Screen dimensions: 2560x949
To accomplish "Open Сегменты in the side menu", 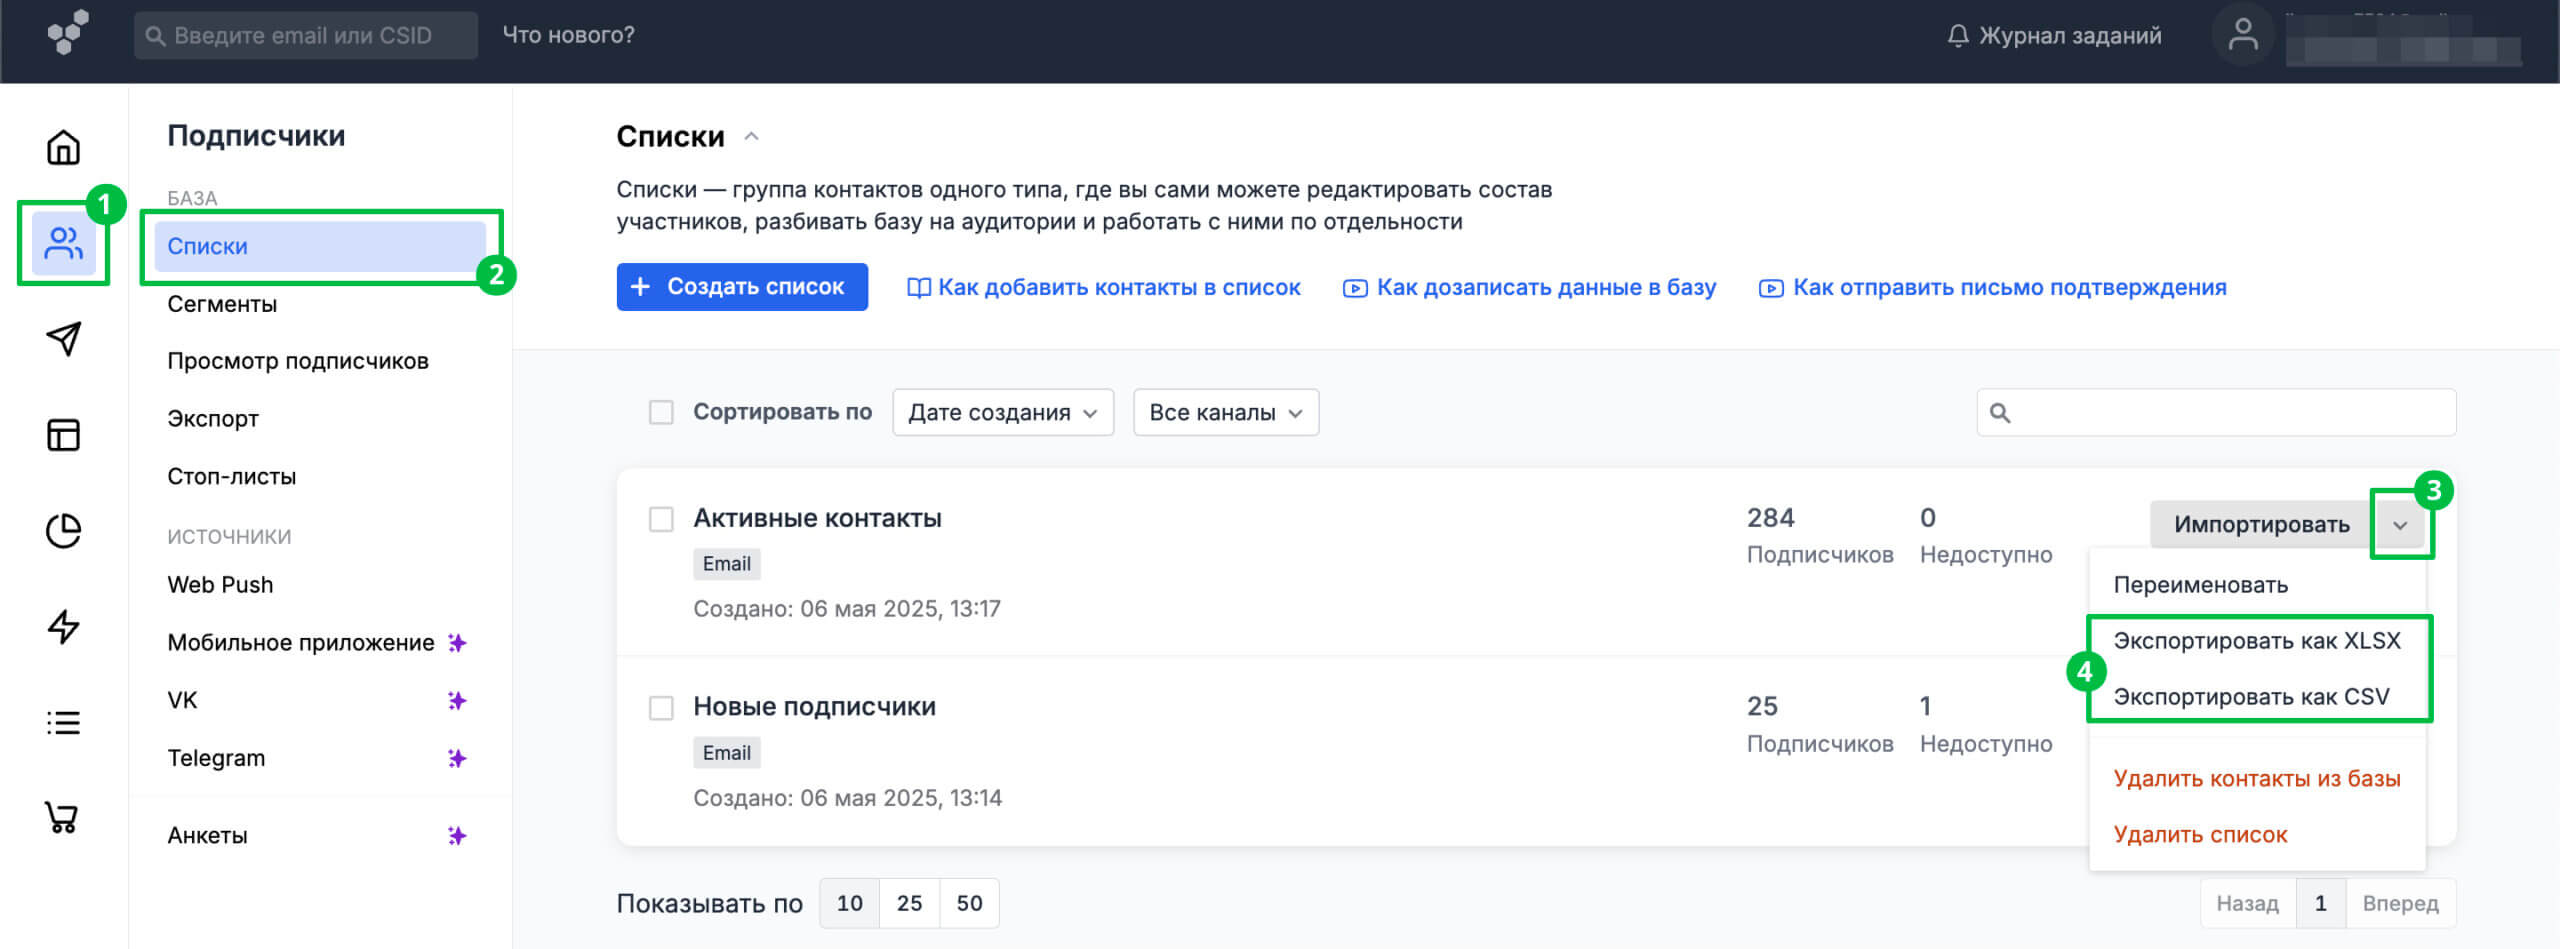I will point(222,304).
